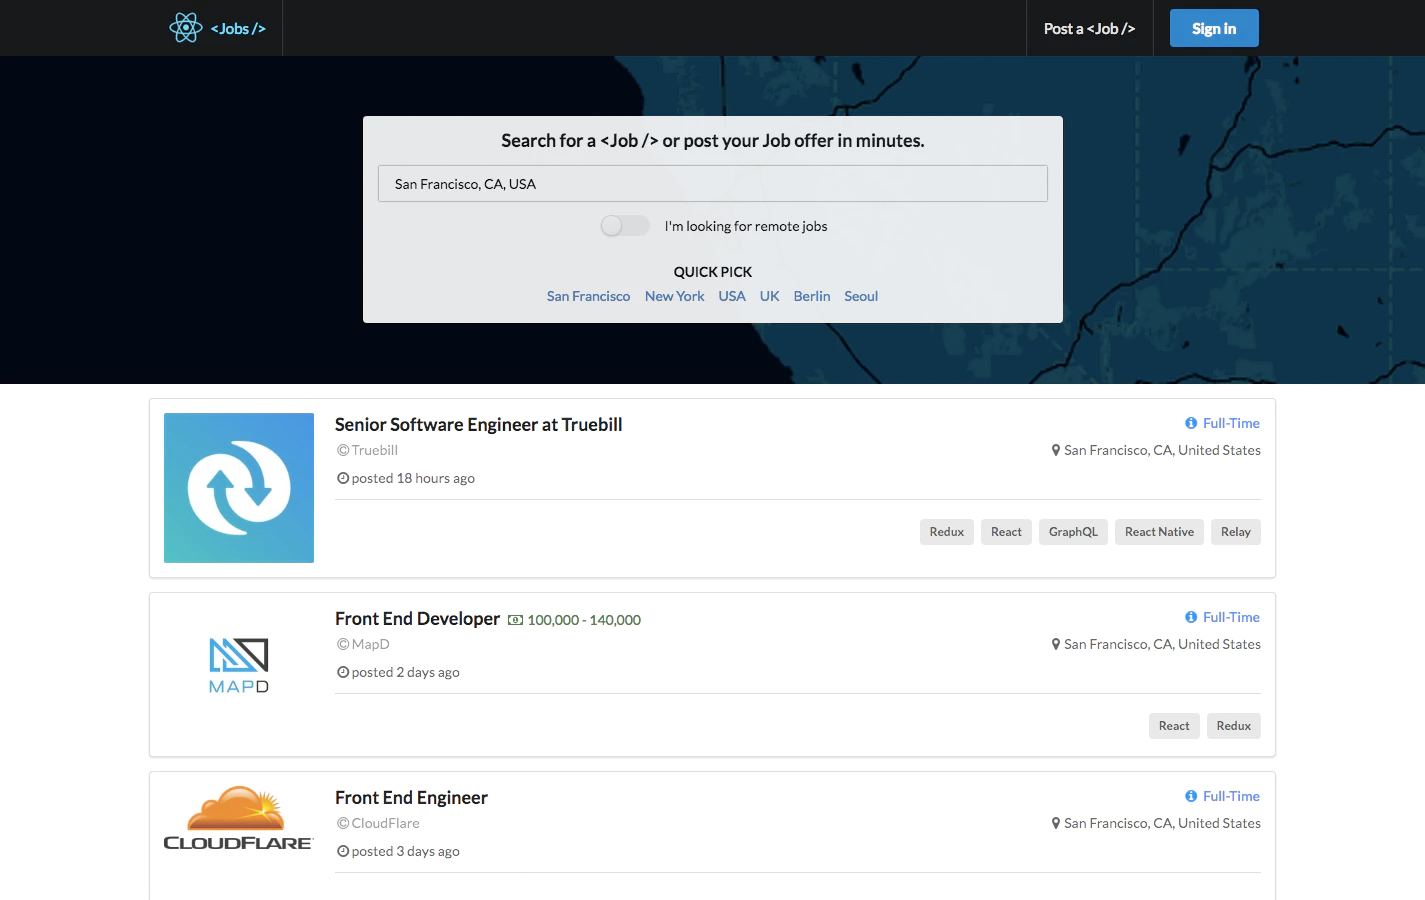Select the React Native tag
Image resolution: width=1425 pixels, height=900 pixels.
1159,531
